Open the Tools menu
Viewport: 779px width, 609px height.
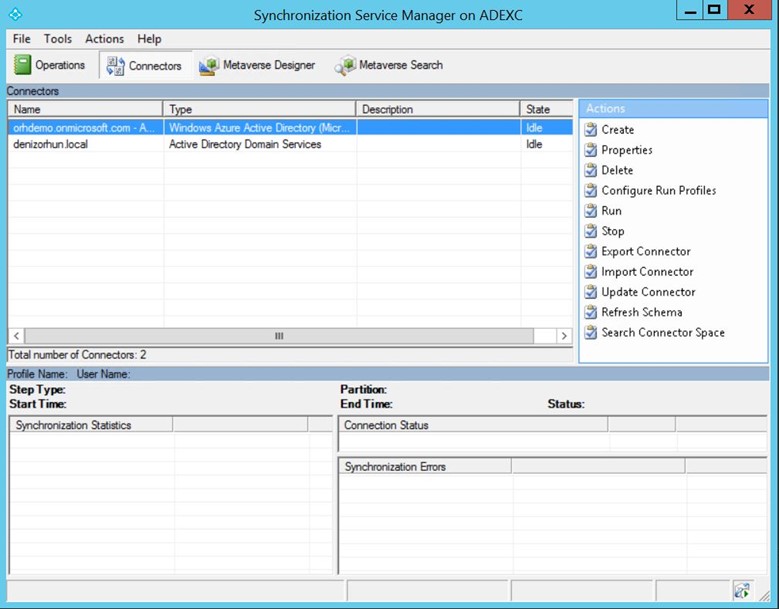(58, 39)
